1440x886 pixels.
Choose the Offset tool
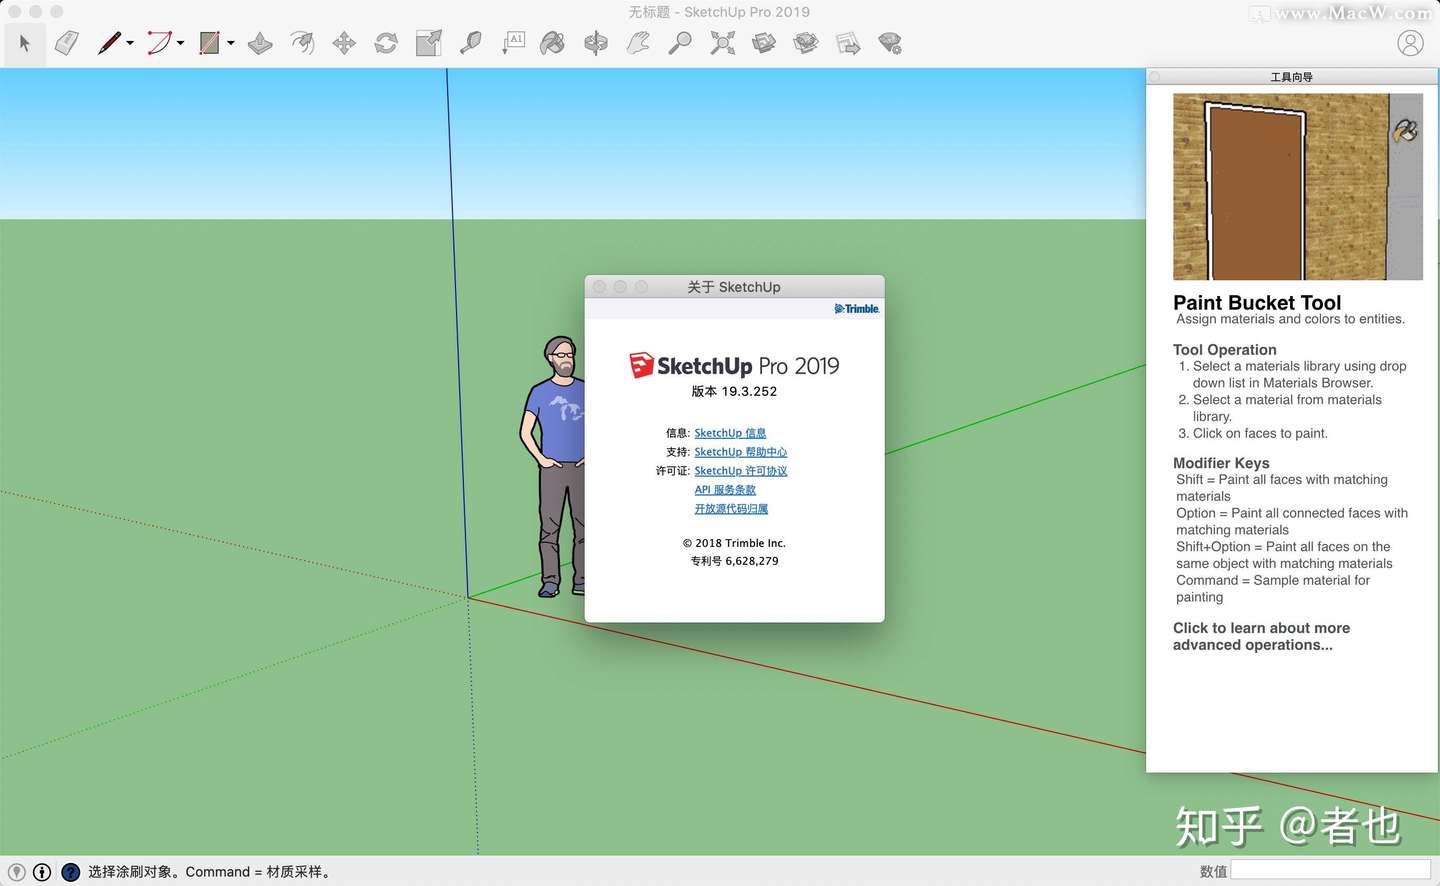302,43
